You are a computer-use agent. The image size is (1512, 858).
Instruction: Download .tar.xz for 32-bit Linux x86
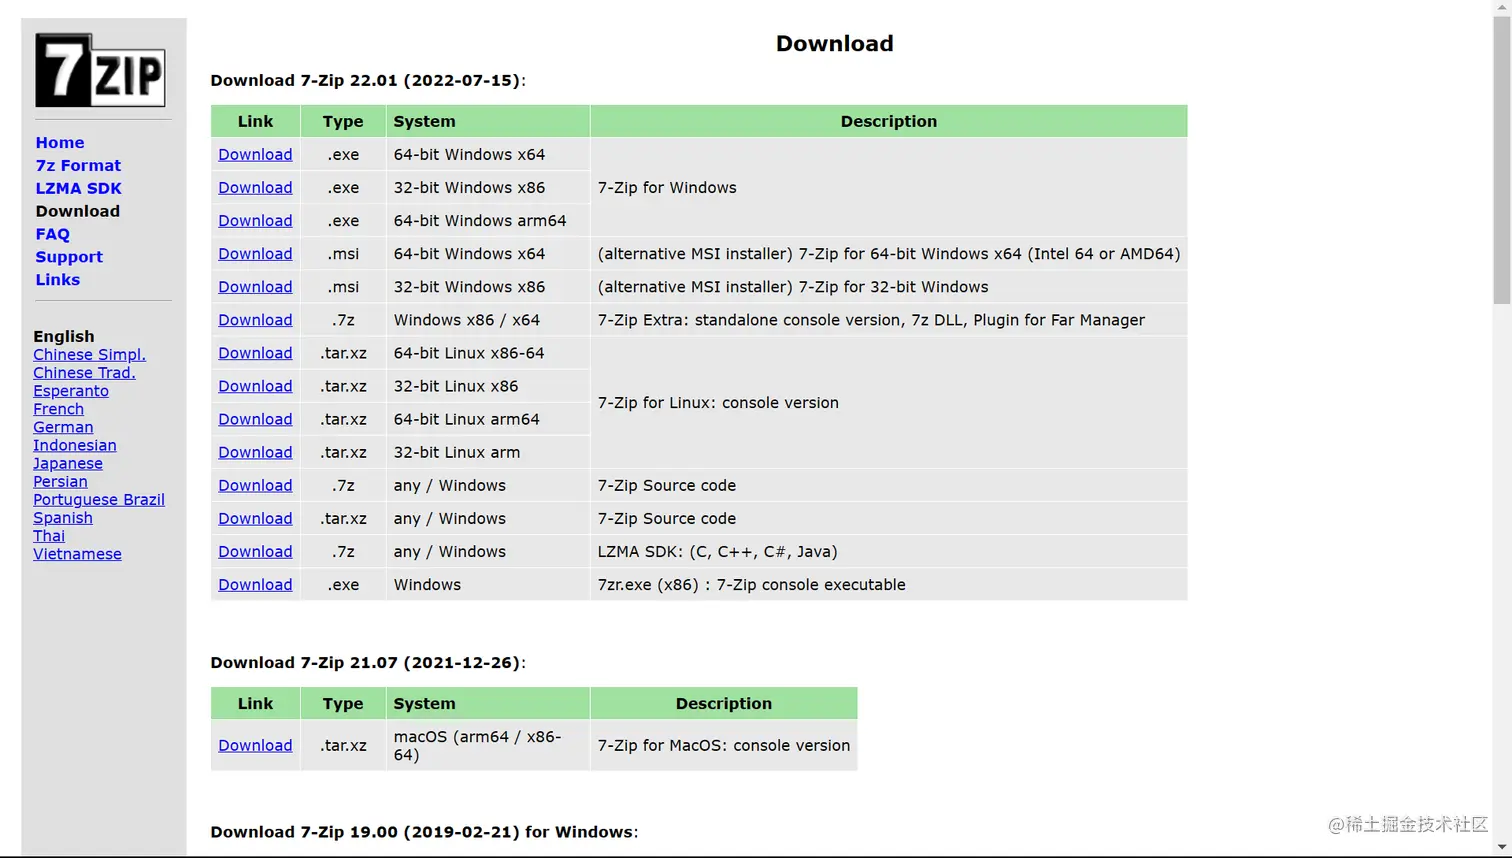pyautogui.click(x=255, y=386)
